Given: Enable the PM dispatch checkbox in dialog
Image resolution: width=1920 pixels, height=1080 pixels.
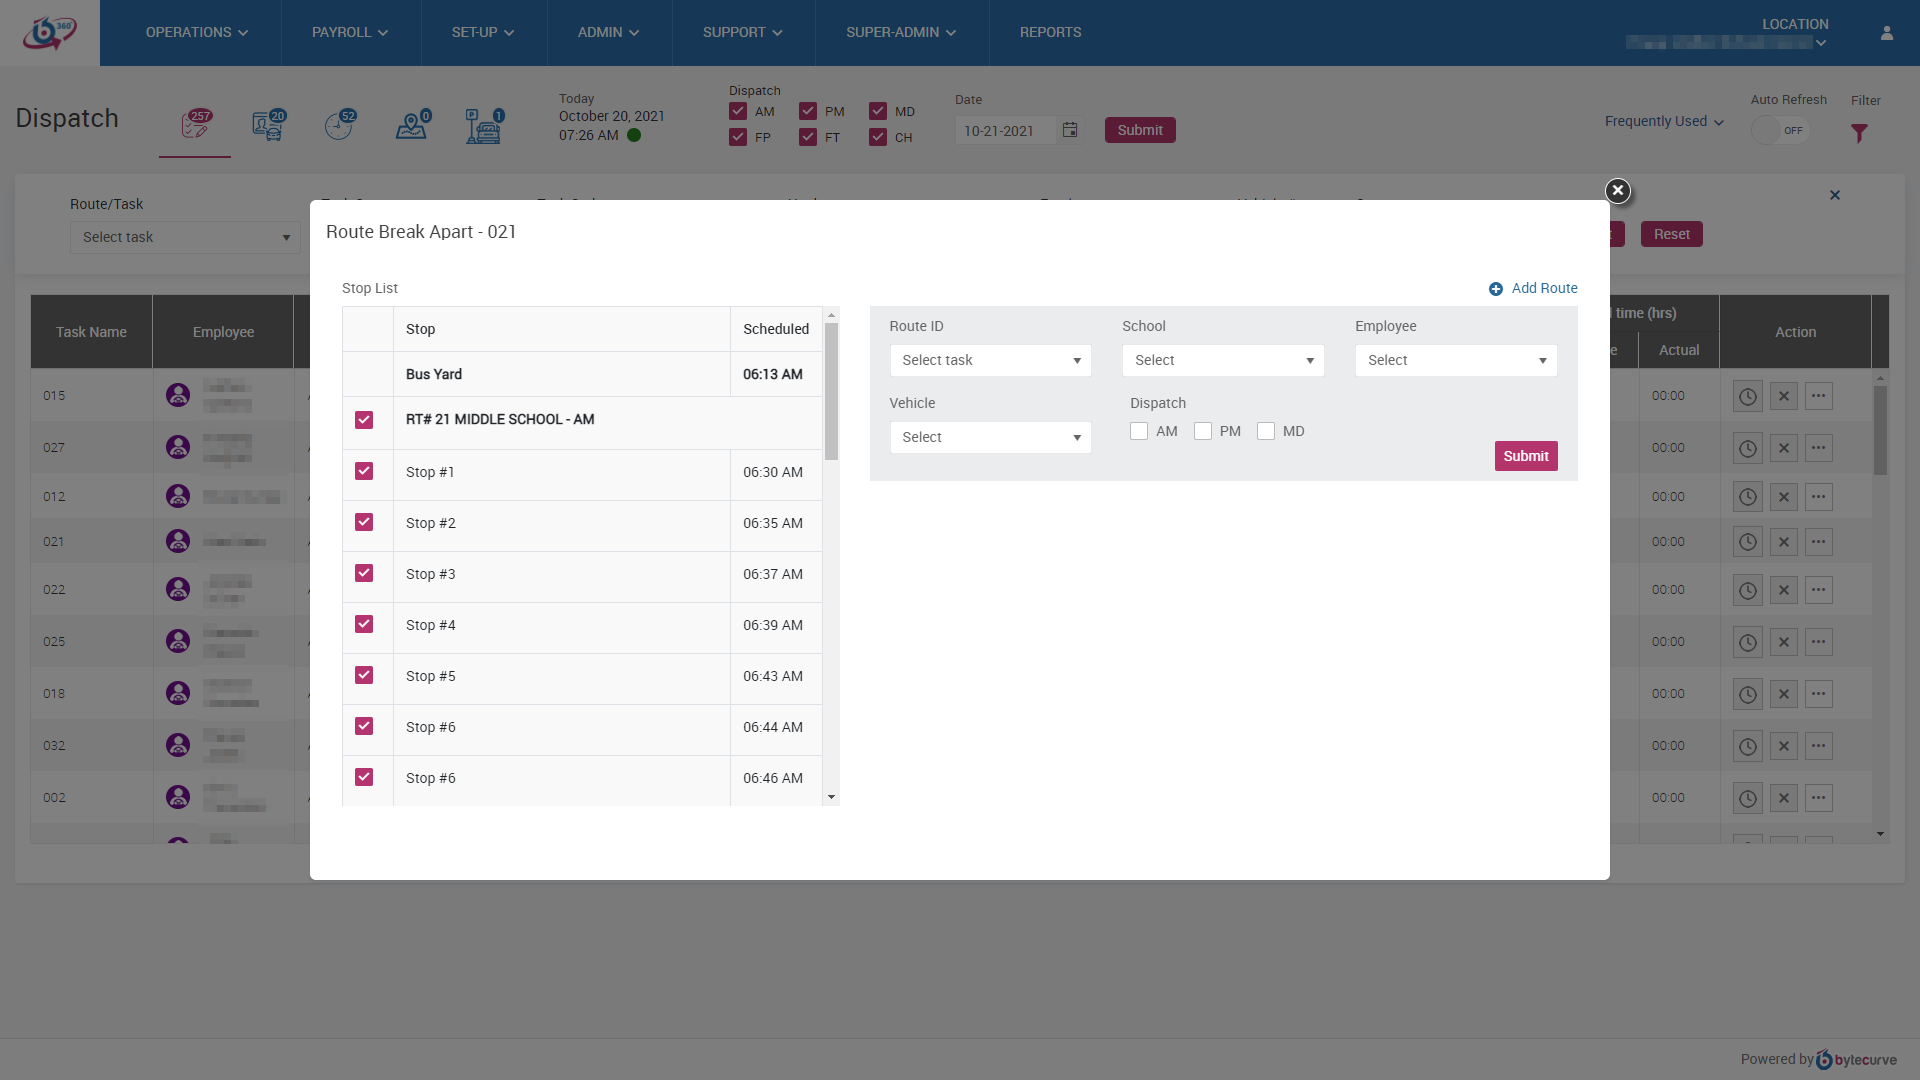Looking at the screenshot, I should 1203,431.
